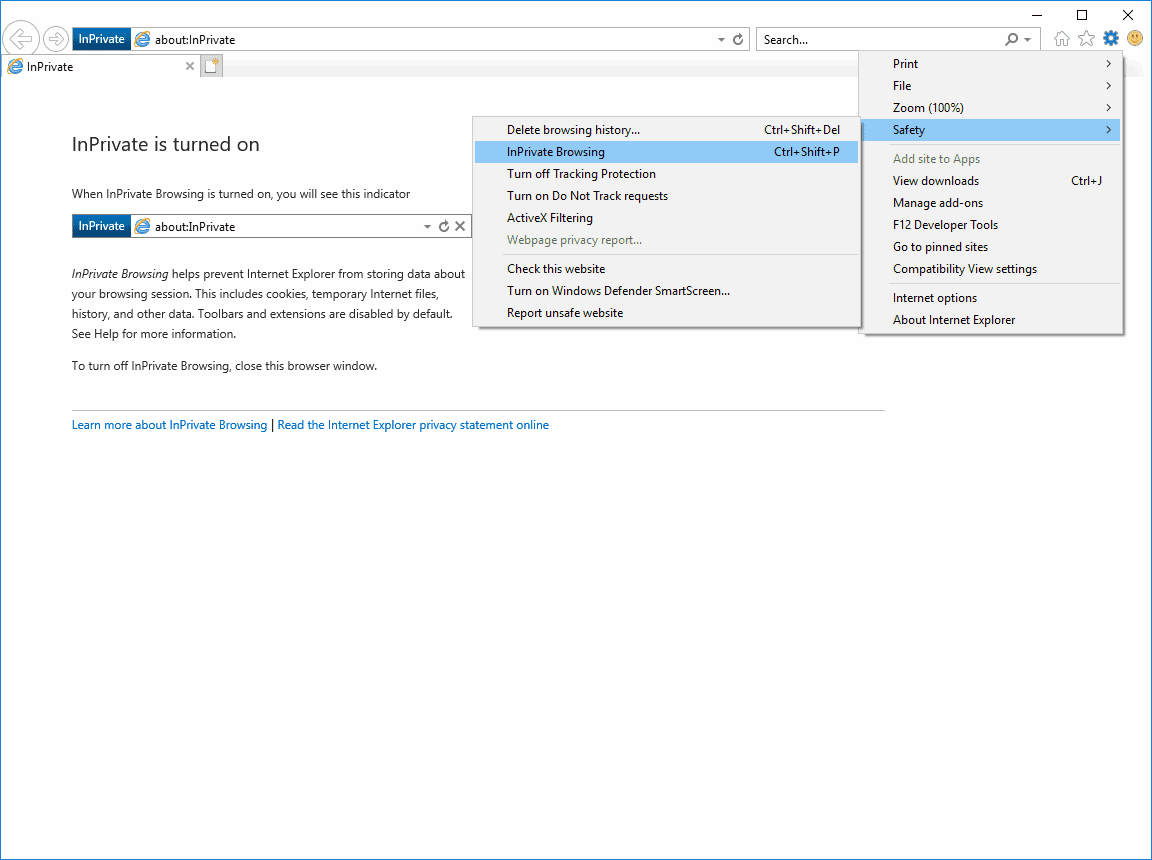The height and width of the screenshot is (860, 1152).
Task: Click the Home icon in the toolbar
Action: pyautogui.click(x=1062, y=39)
